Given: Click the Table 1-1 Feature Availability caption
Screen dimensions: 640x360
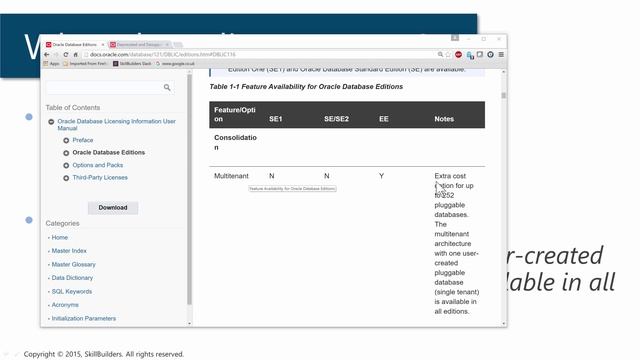Looking at the screenshot, I should [x=306, y=87].
